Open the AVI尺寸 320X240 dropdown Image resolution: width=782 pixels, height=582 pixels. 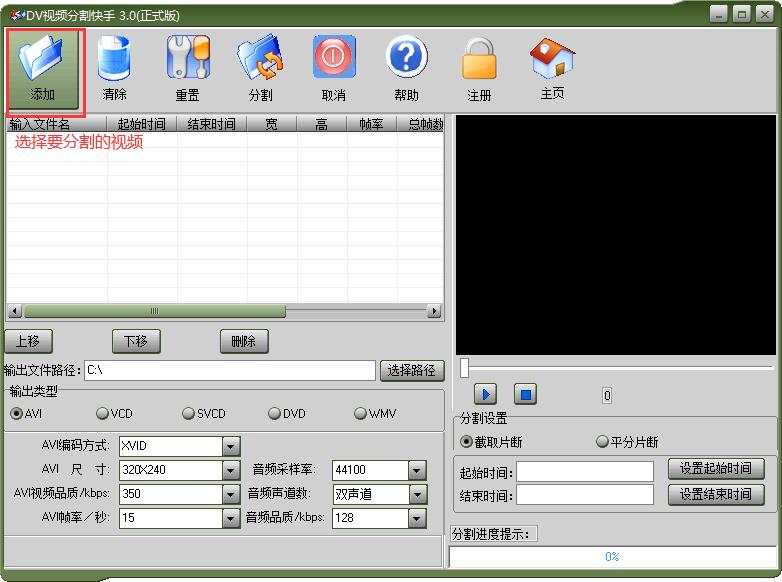tap(231, 470)
